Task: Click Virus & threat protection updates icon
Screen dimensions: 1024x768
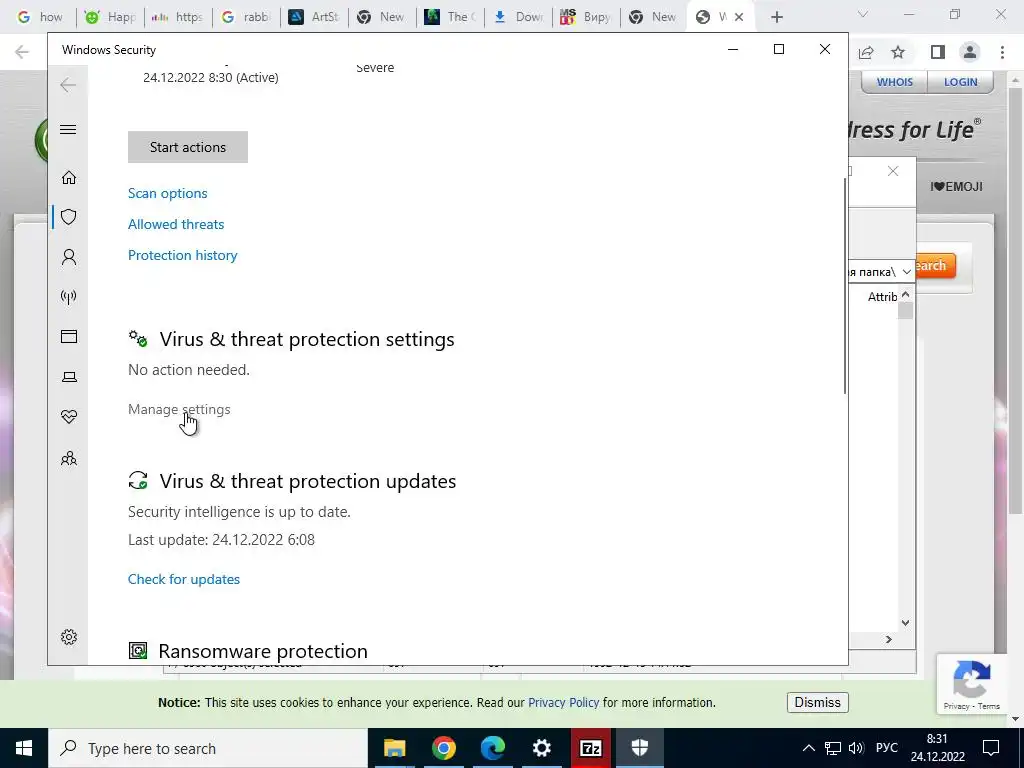Action: pyautogui.click(x=138, y=481)
